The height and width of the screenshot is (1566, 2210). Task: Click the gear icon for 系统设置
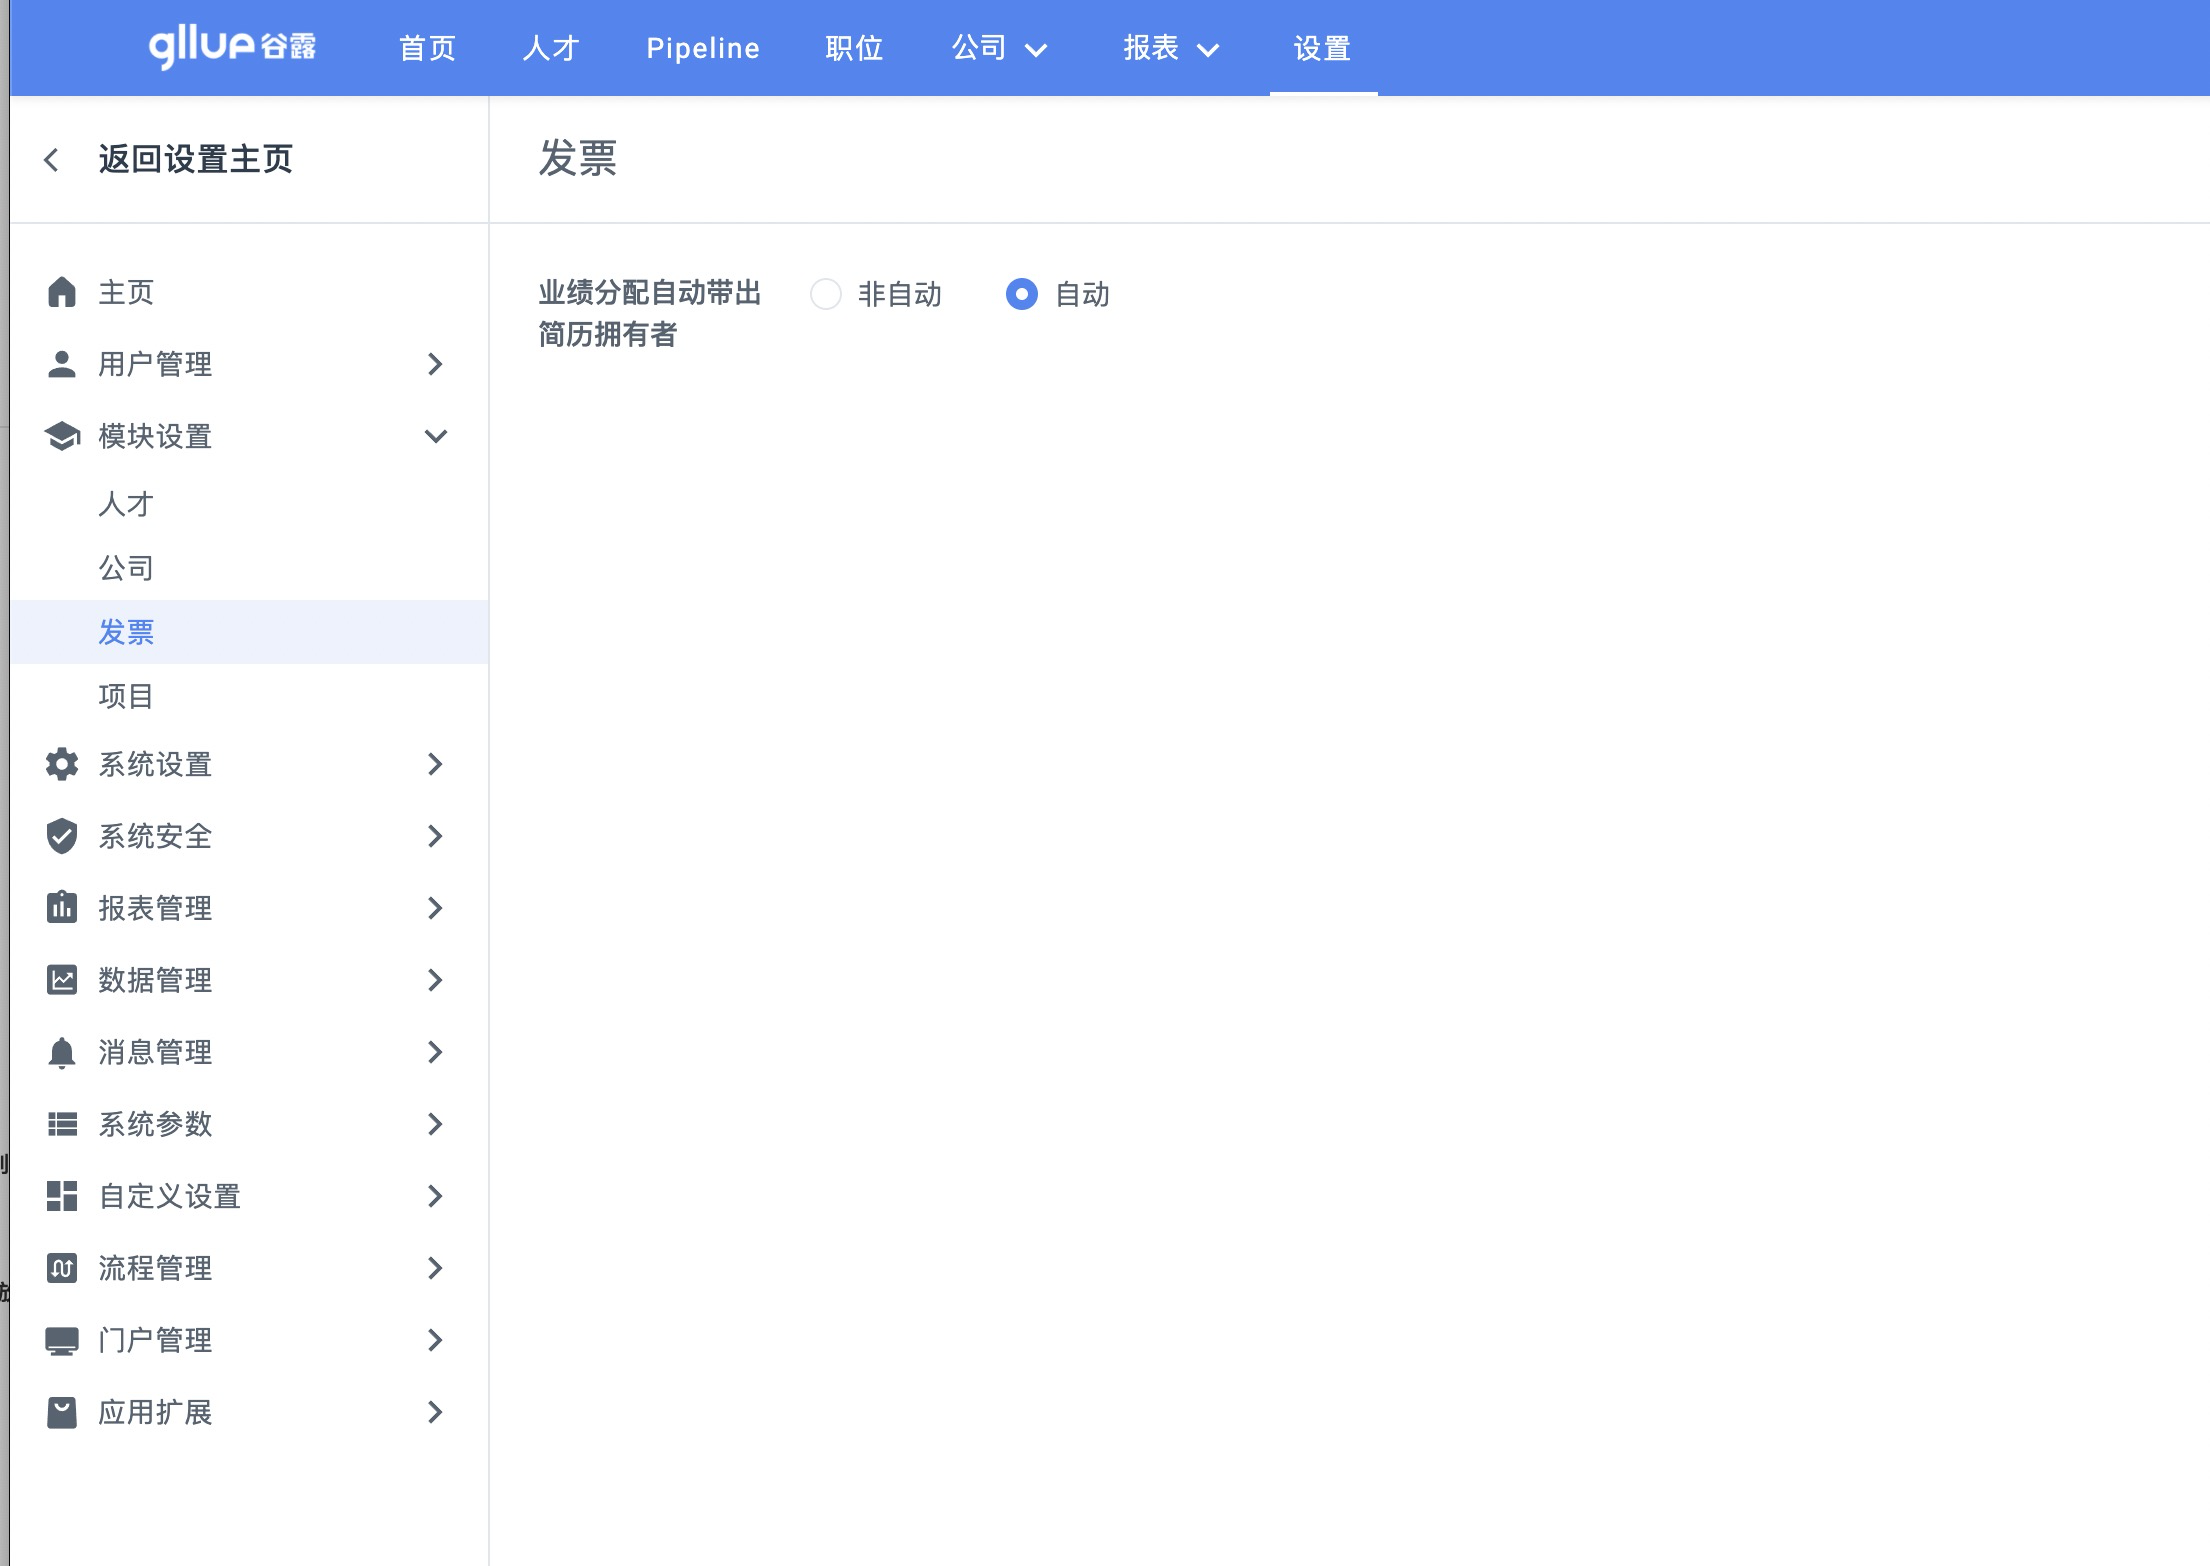pyautogui.click(x=62, y=764)
